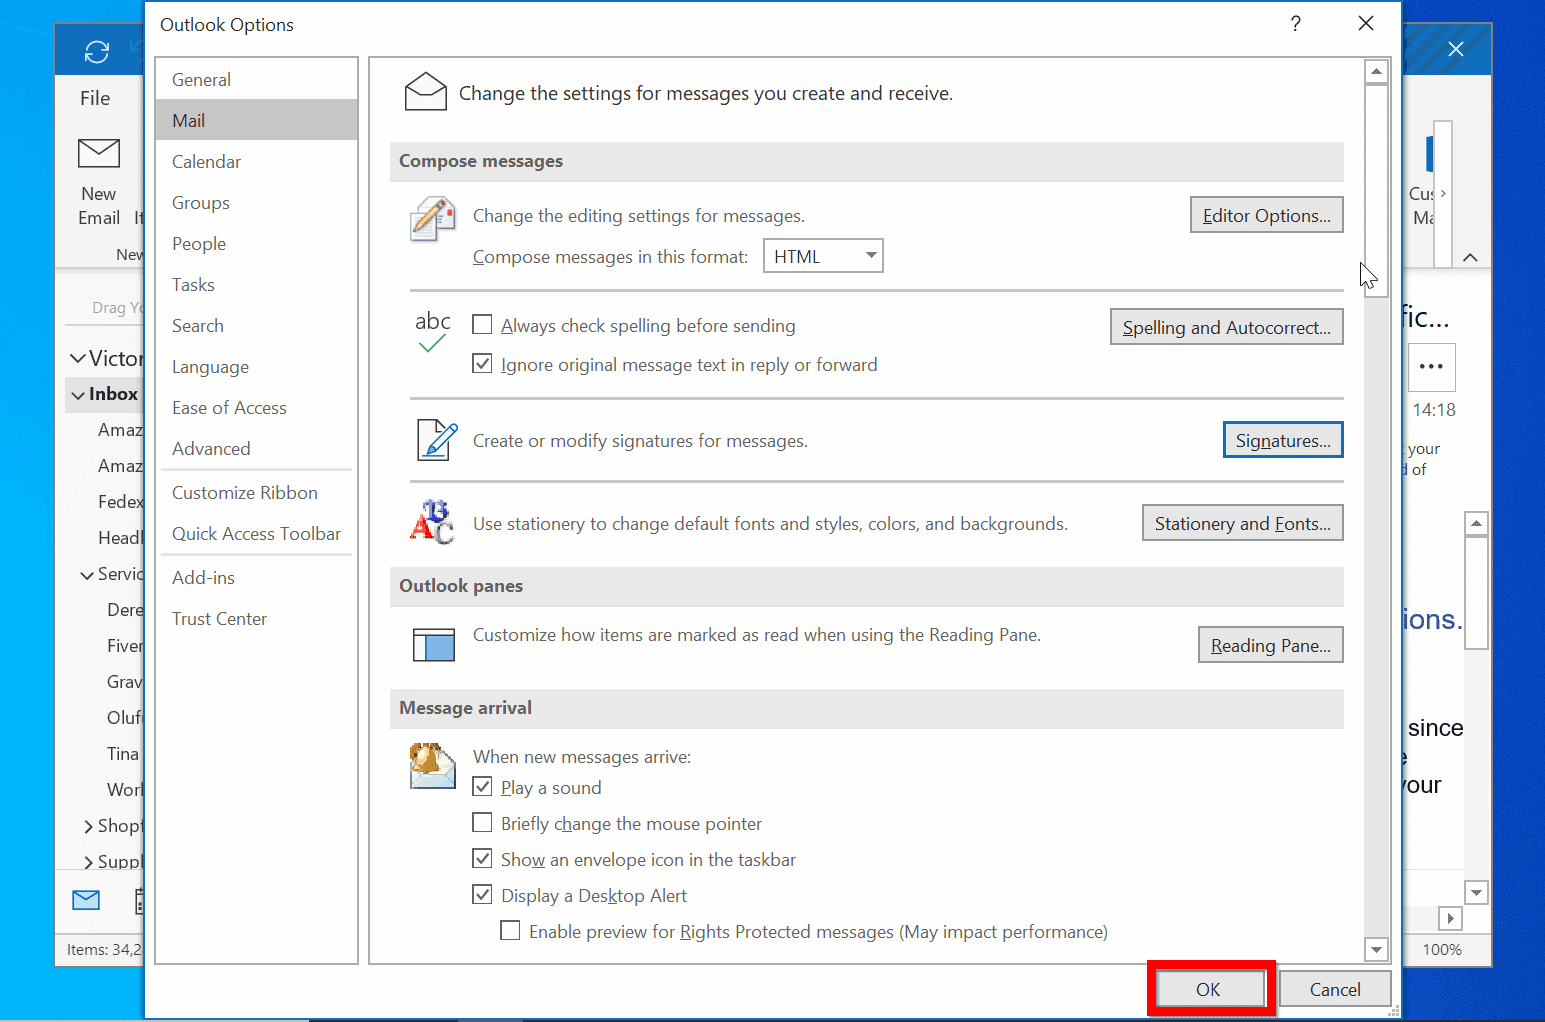Disable Play a sound for new messages
1545x1022 pixels.
(x=482, y=786)
